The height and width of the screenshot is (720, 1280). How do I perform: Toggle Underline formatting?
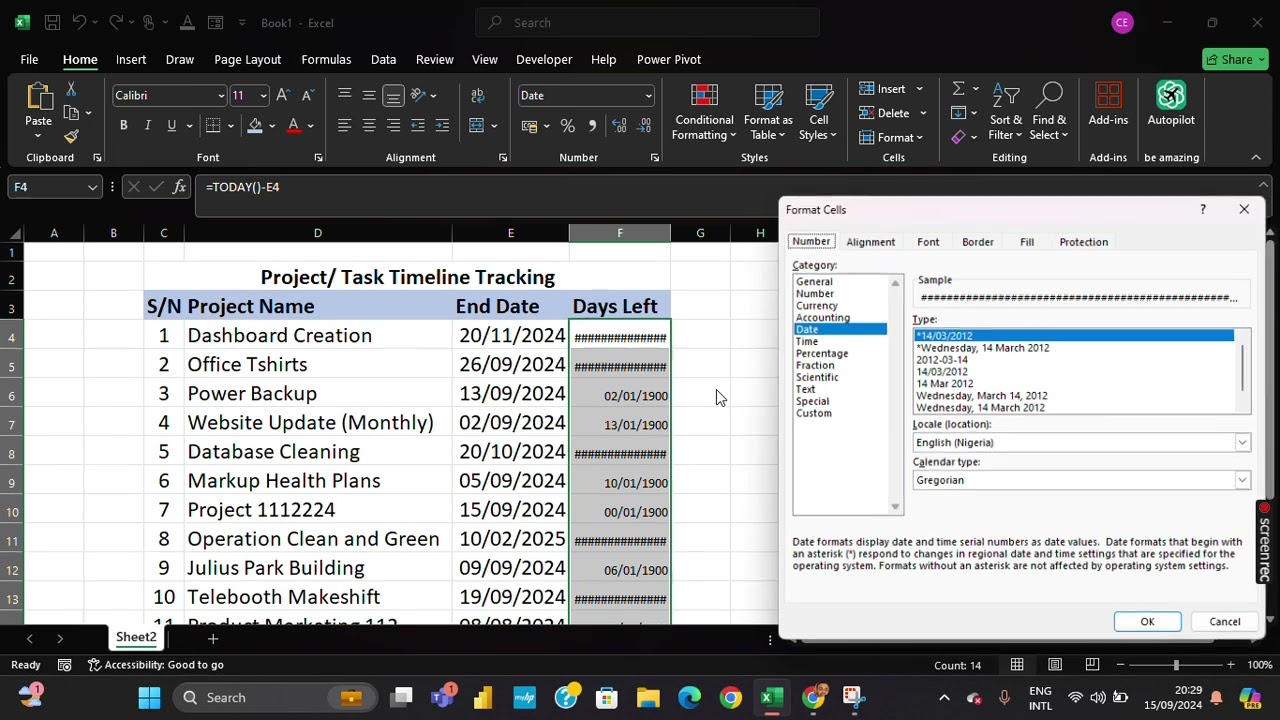tap(171, 126)
